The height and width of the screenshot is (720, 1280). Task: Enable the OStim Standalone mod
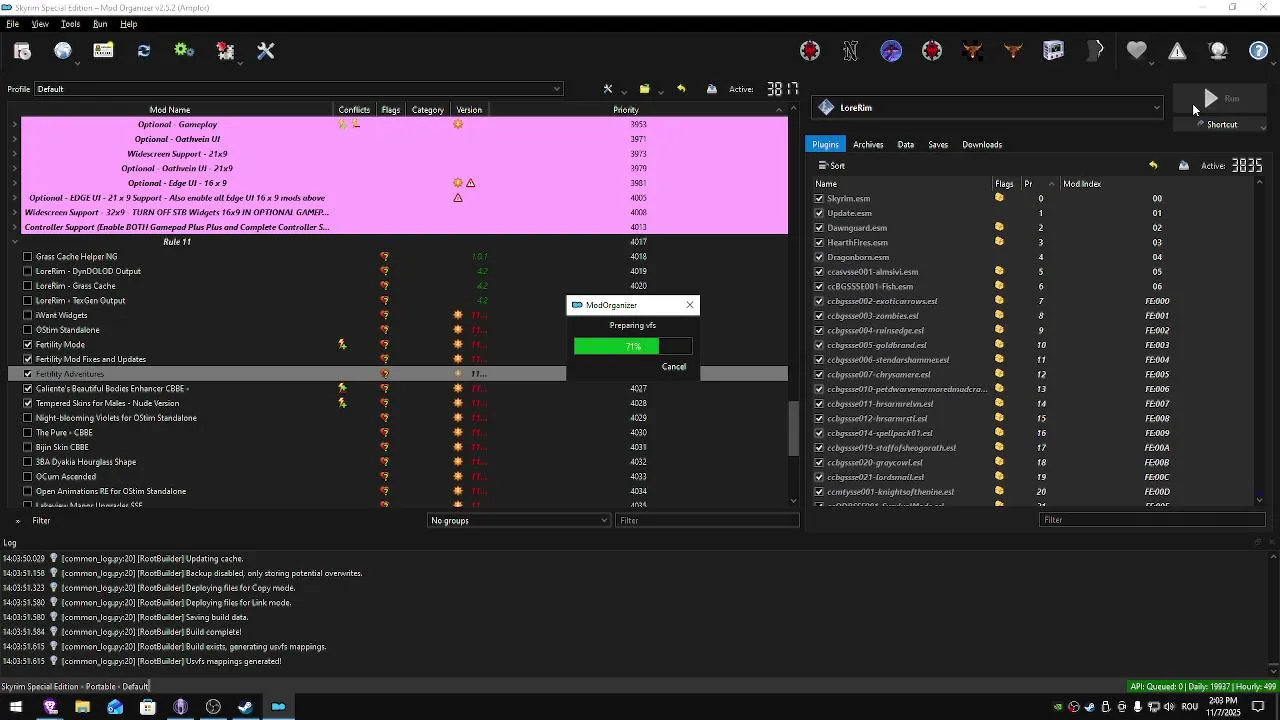click(28, 330)
